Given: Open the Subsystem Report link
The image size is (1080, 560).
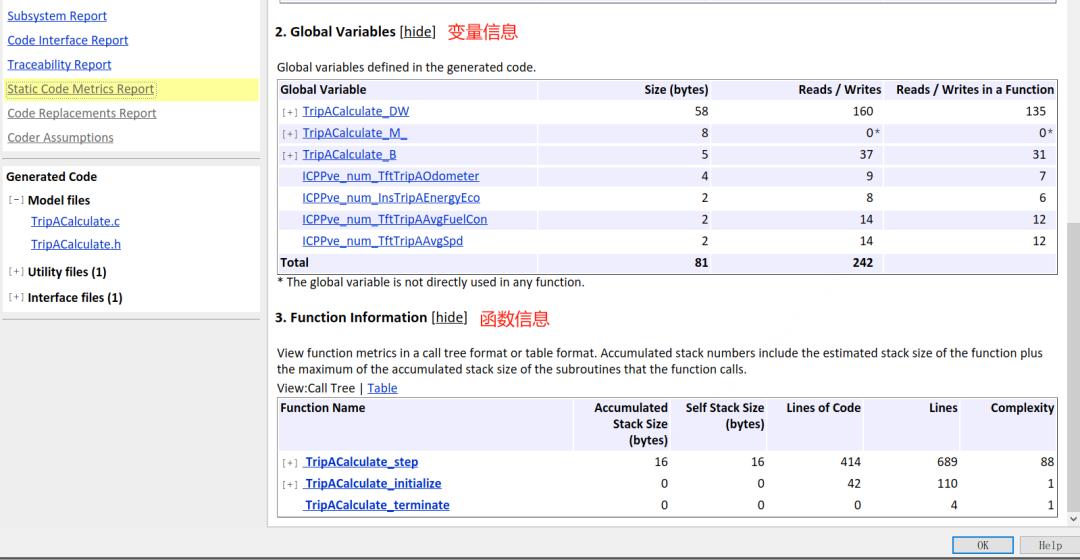Looking at the screenshot, I should (x=56, y=16).
